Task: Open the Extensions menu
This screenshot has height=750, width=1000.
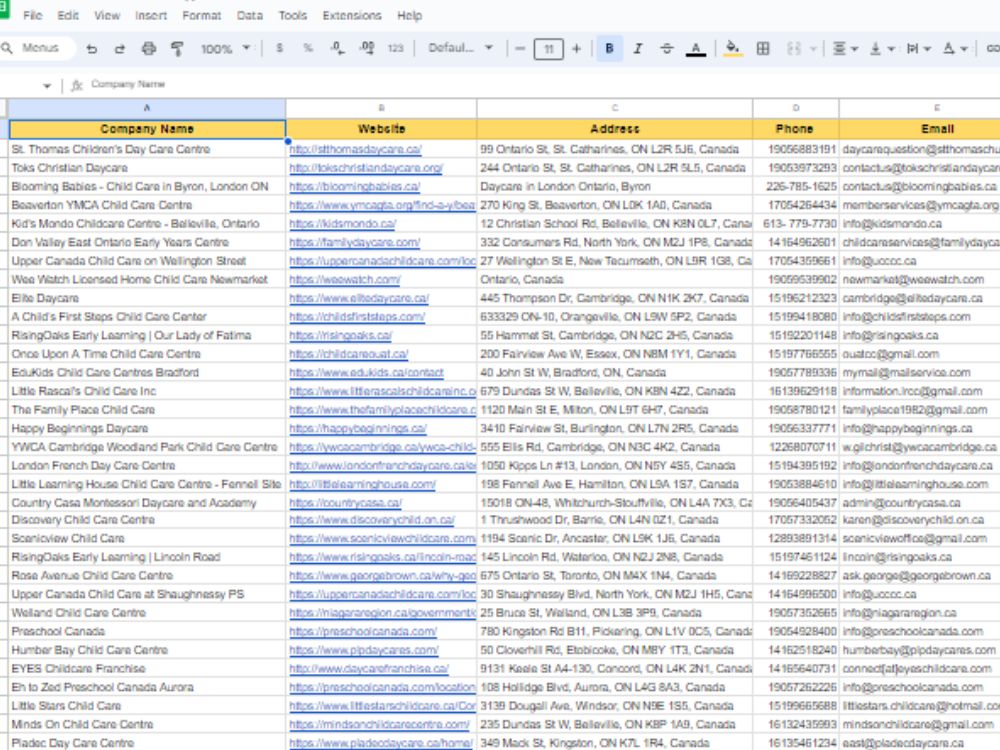Action: click(x=351, y=15)
